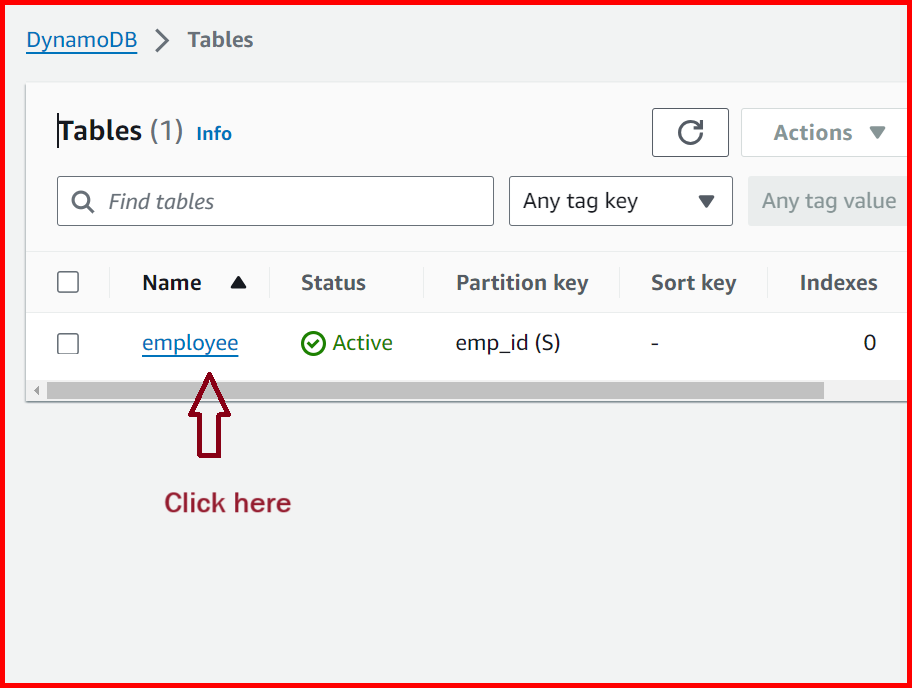View Info about tables
Image resolution: width=912 pixels, height=688 pixels.
click(214, 133)
